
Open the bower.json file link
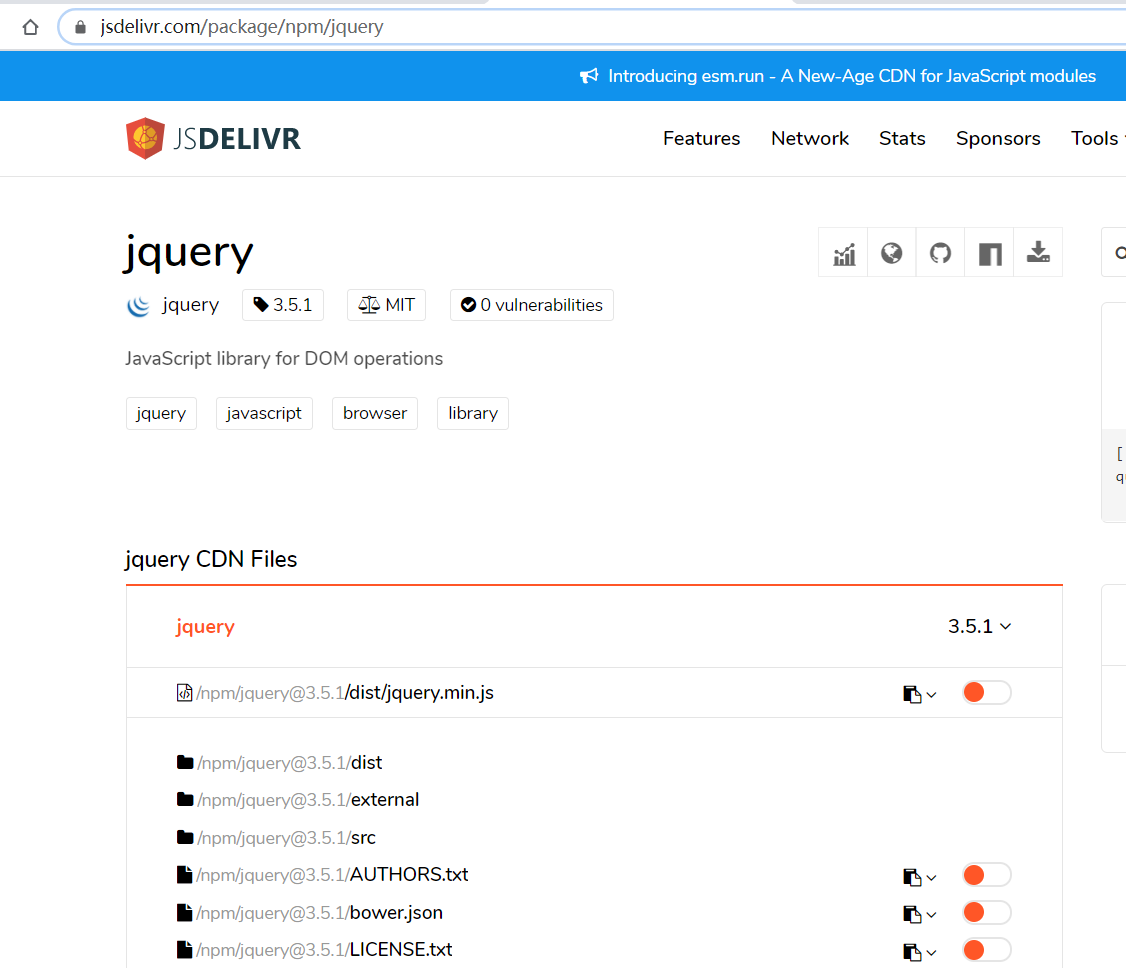pos(320,913)
